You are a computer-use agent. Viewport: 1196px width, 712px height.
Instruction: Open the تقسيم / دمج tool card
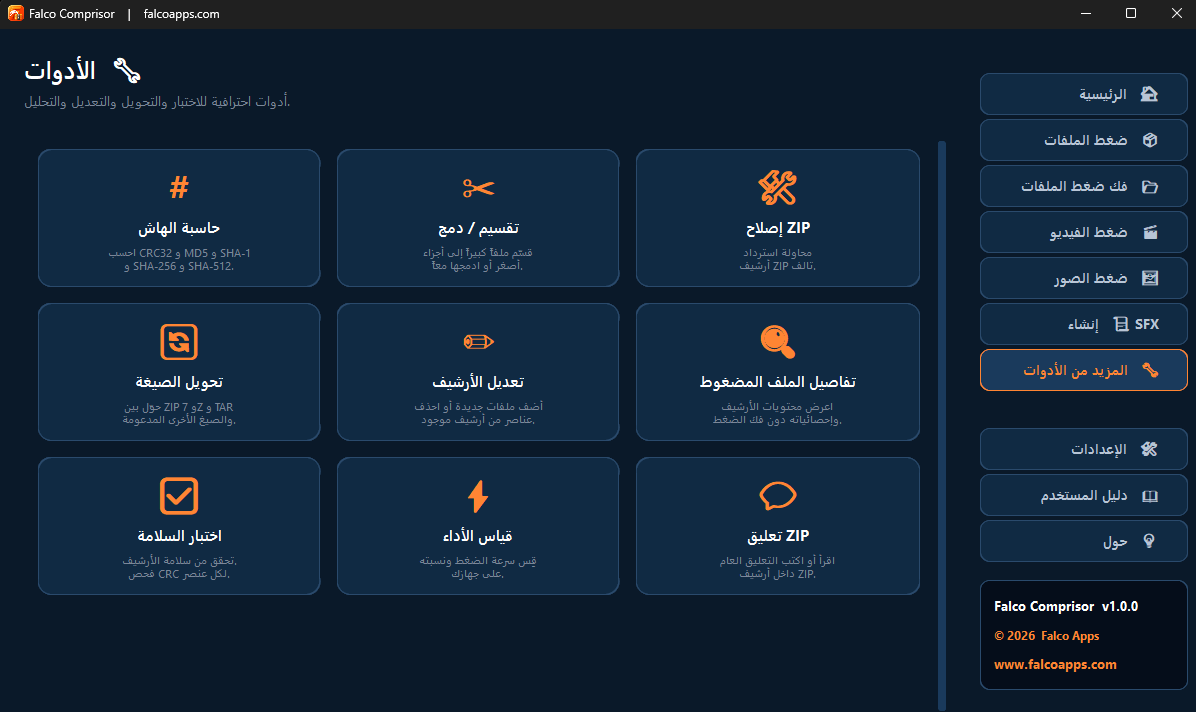coord(478,218)
